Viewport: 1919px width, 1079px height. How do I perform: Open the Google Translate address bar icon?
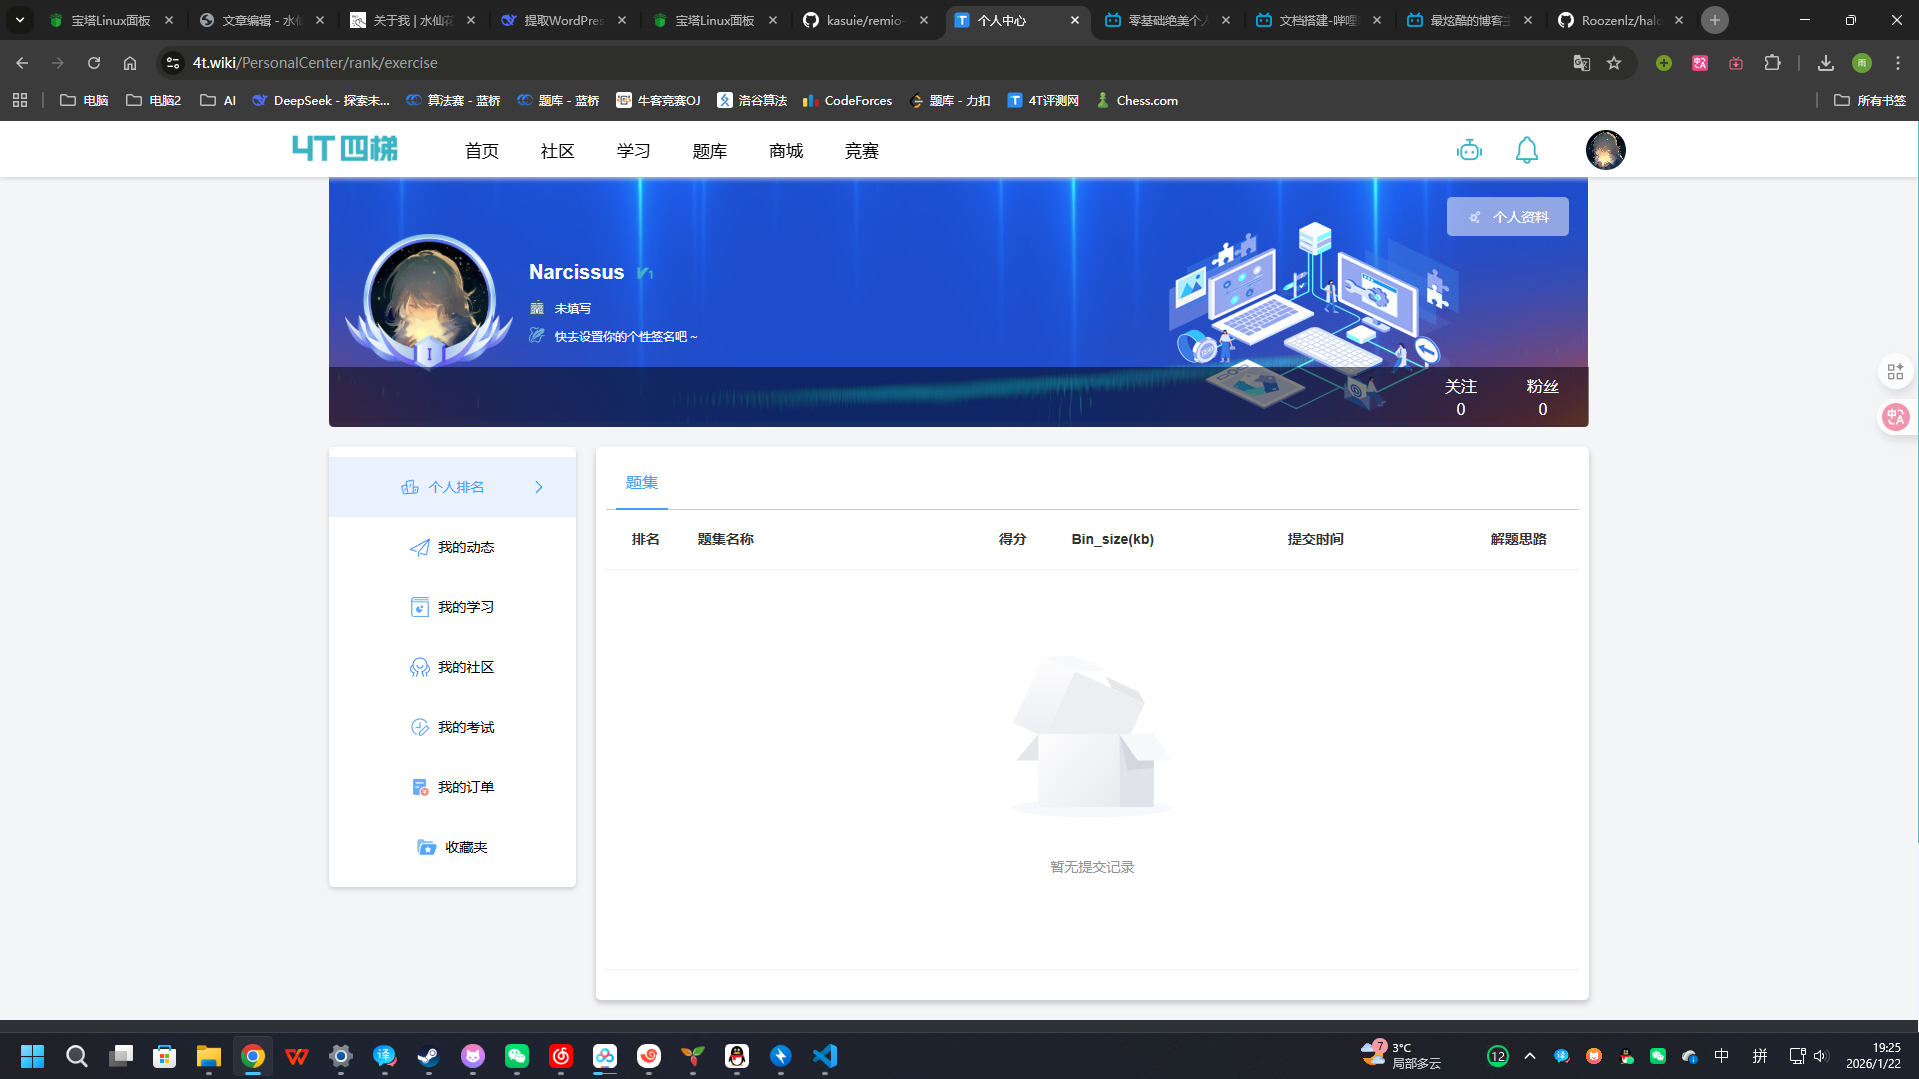coord(1581,63)
